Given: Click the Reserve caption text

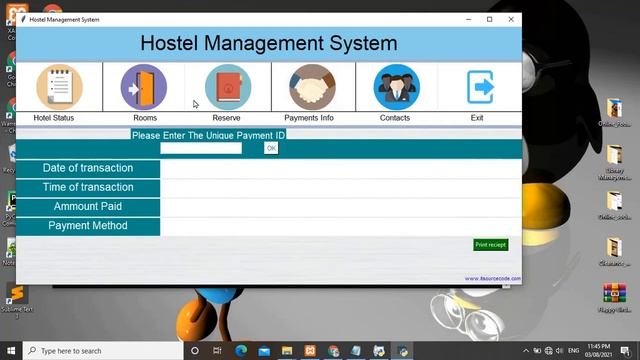Looking at the screenshot, I should pyautogui.click(x=226, y=118).
